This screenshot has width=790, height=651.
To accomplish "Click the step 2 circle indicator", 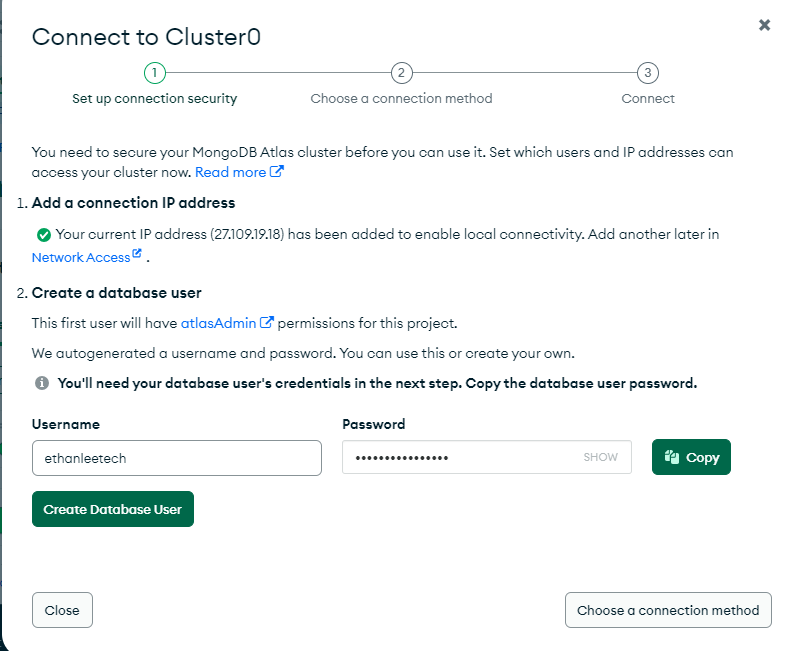I will pos(401,73).
